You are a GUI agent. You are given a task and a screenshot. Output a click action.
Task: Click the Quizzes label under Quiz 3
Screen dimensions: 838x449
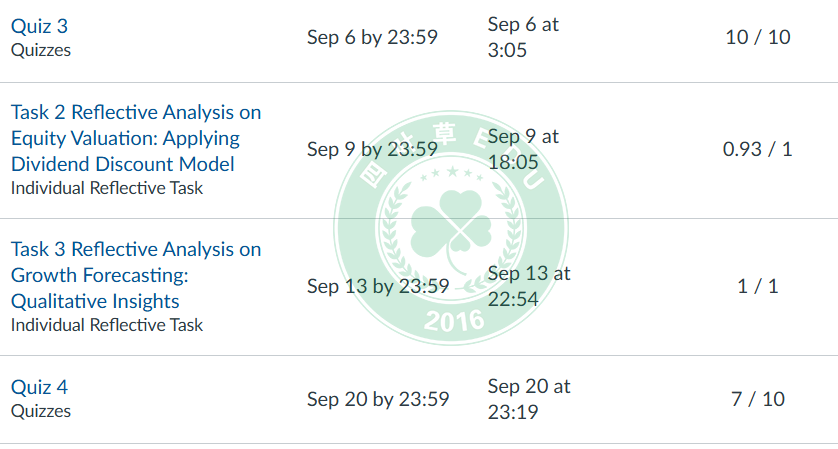[41, 49]
